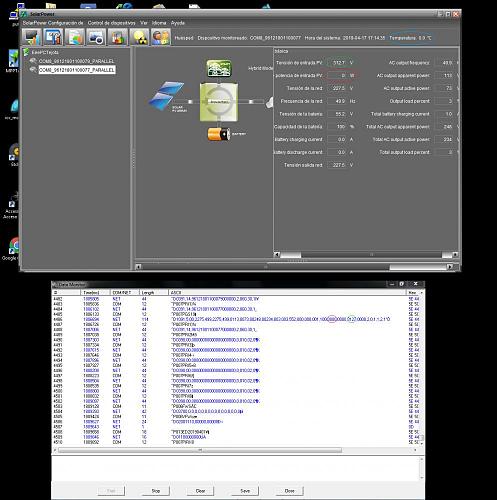
Task: Click the Save button in Data Monitor
Action: (245, 491)
